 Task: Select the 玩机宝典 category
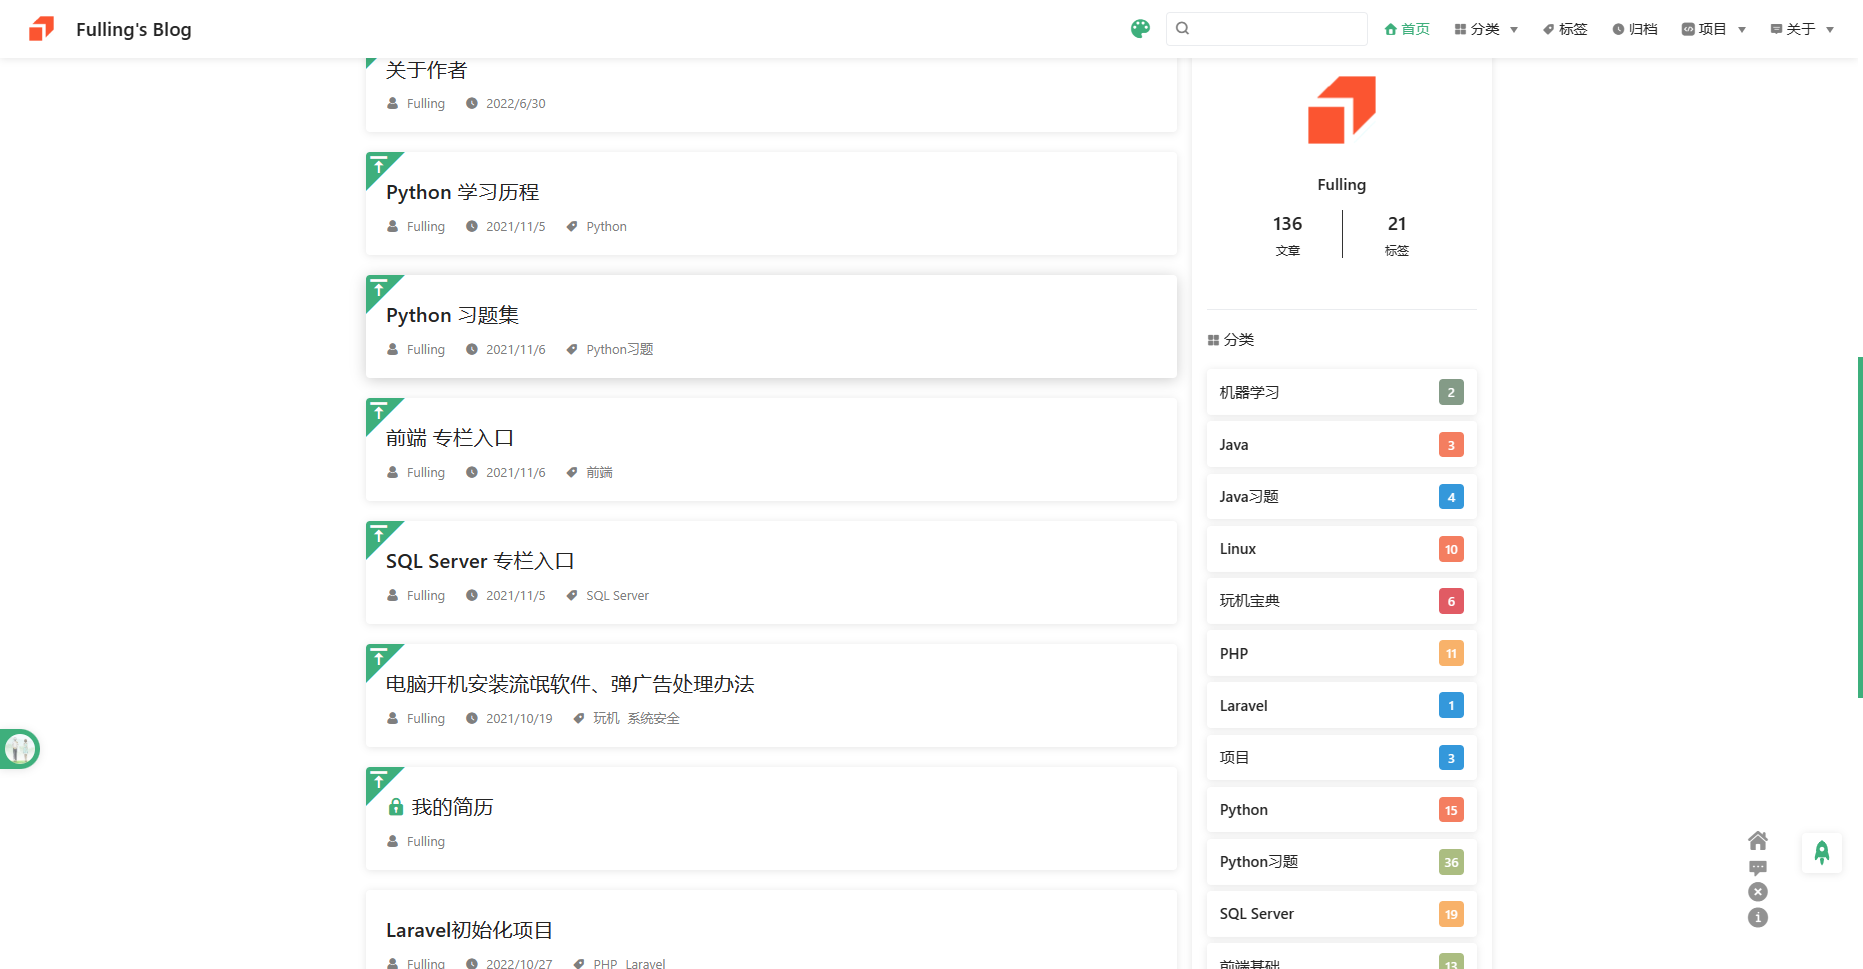point(1342,601)
